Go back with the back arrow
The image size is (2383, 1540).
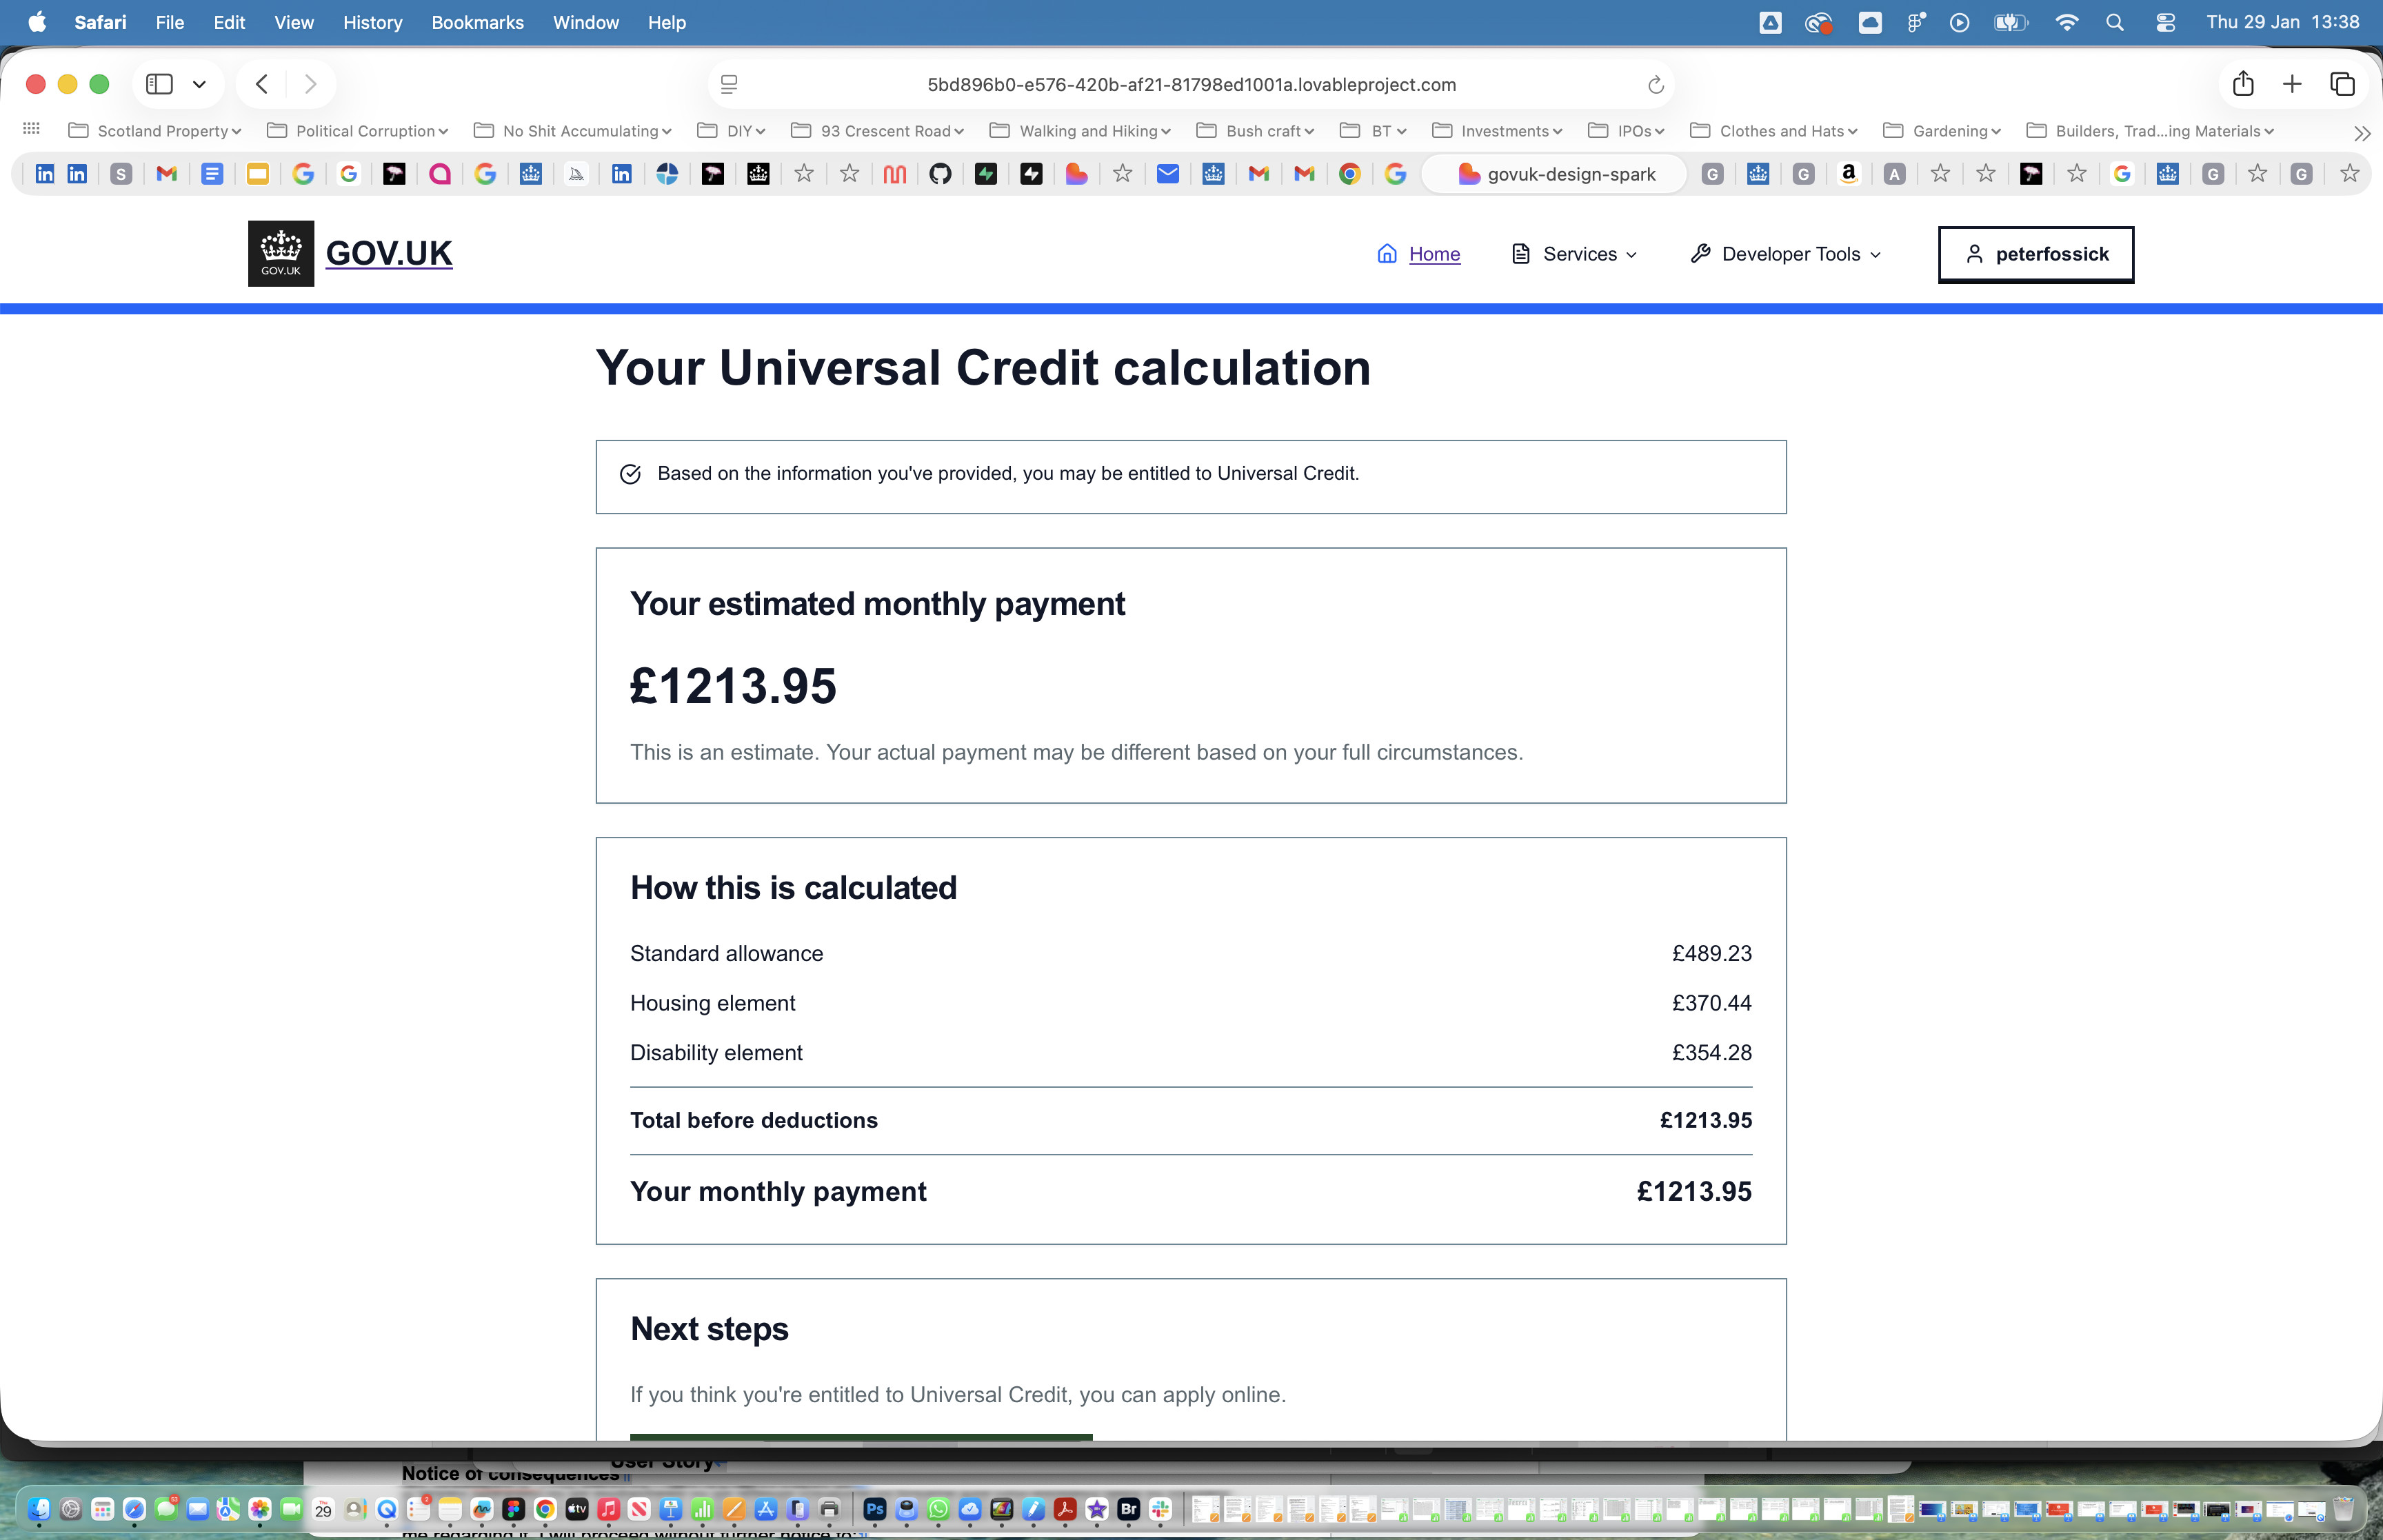(x=262, y=84)
